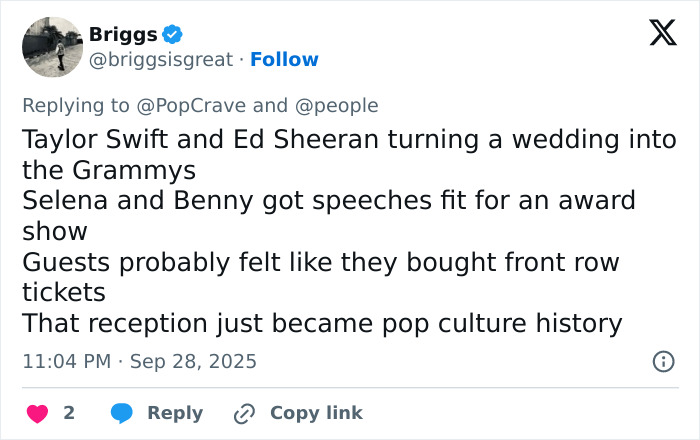
Task: Click the like count number 2
Action: tap(69, 413)
